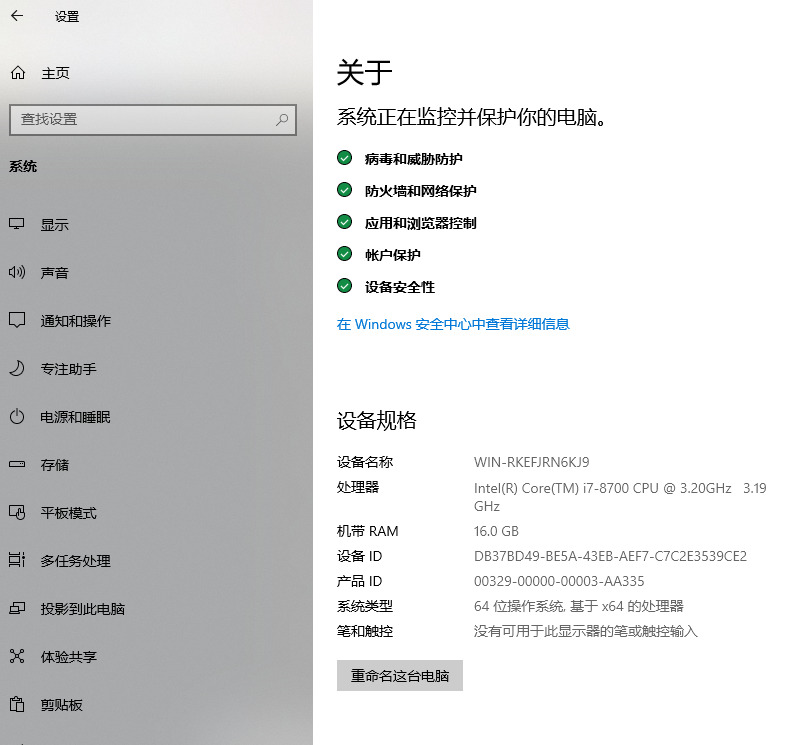The image size is (789, 745).
Task: Click the Display (显示) monitor icon
Action: [17, 225]
